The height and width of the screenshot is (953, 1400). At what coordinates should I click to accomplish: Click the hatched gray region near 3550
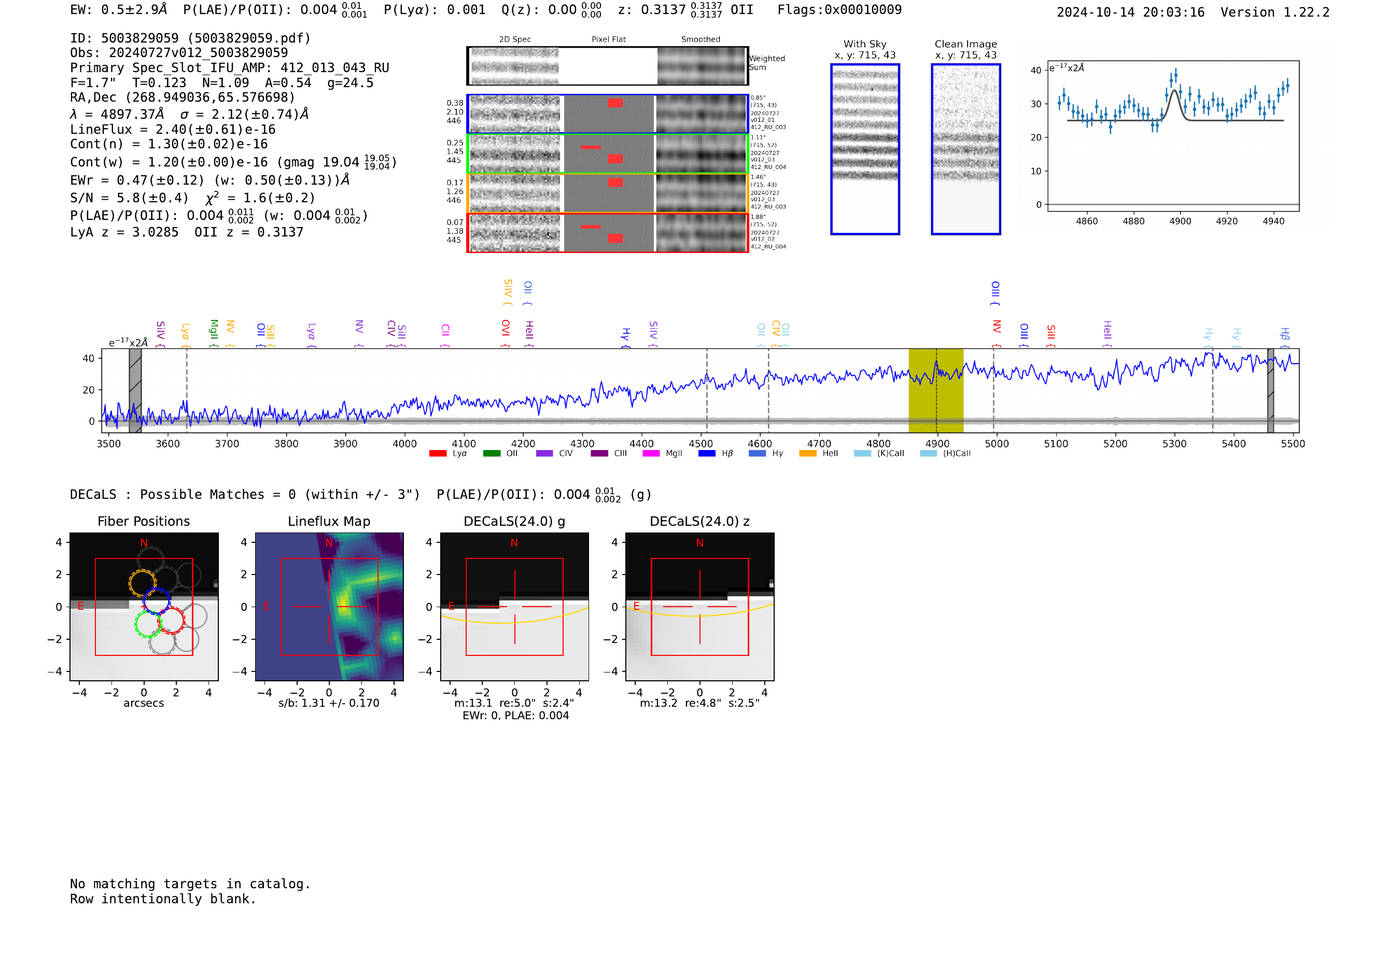point(135,391)
